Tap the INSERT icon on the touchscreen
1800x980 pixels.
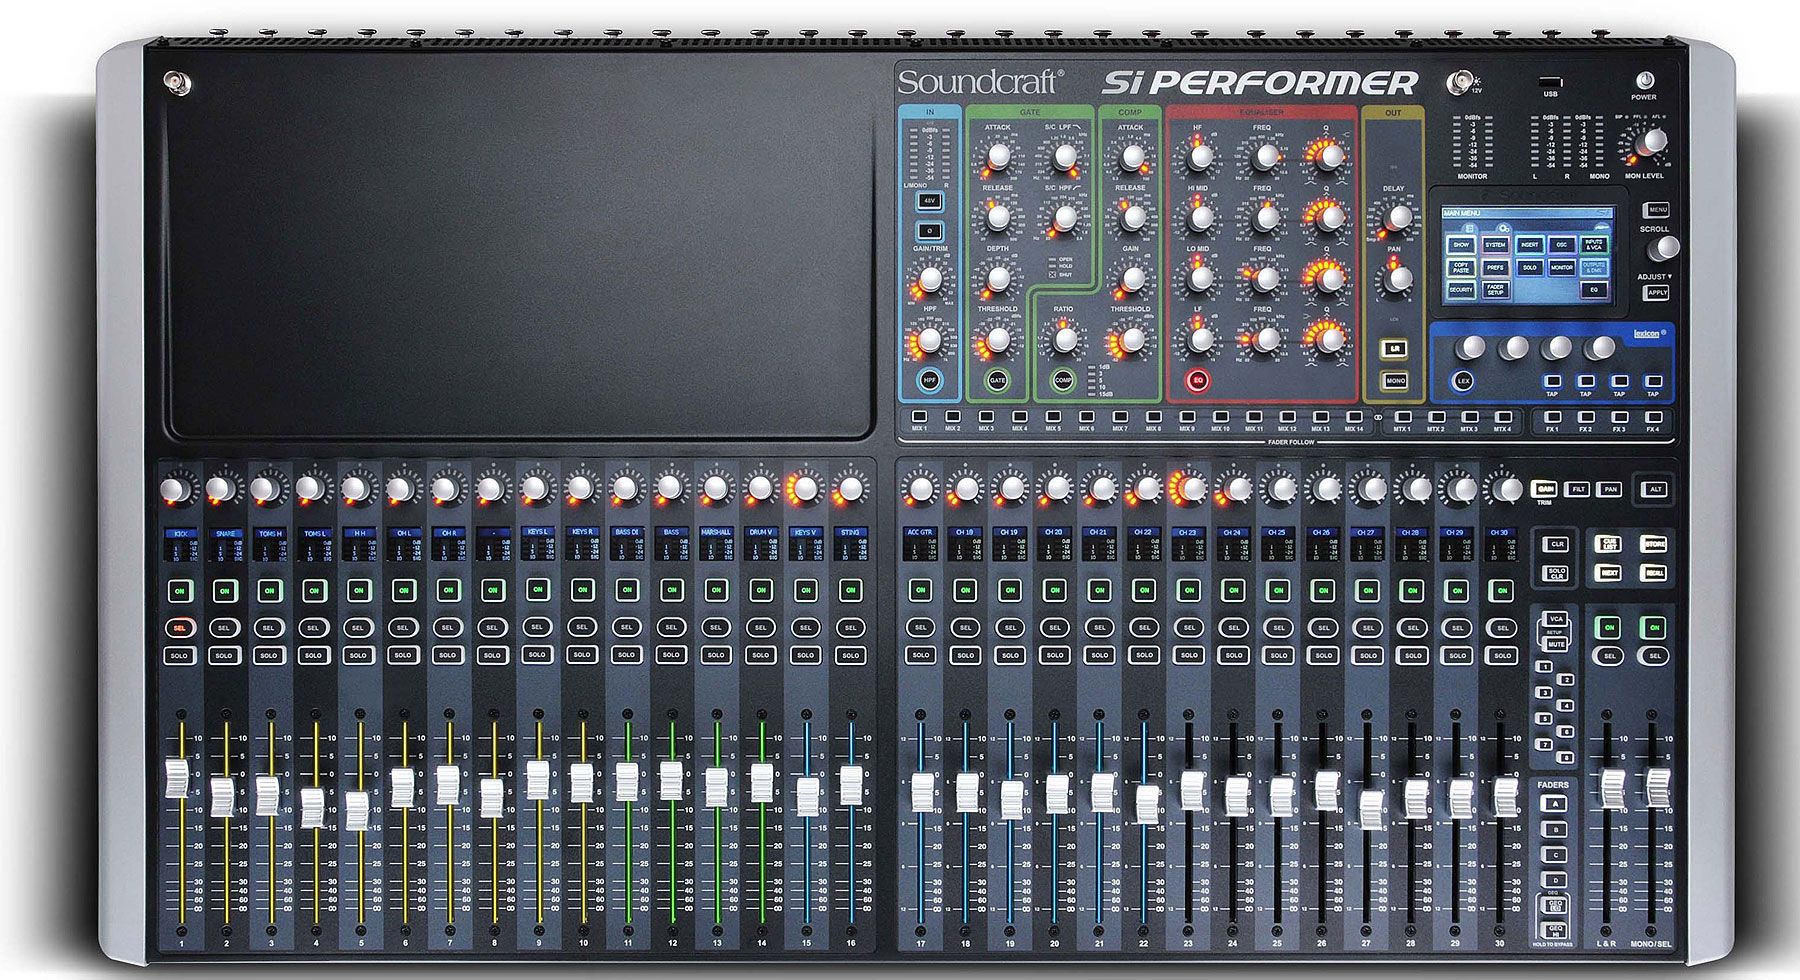coord(1529,244)
